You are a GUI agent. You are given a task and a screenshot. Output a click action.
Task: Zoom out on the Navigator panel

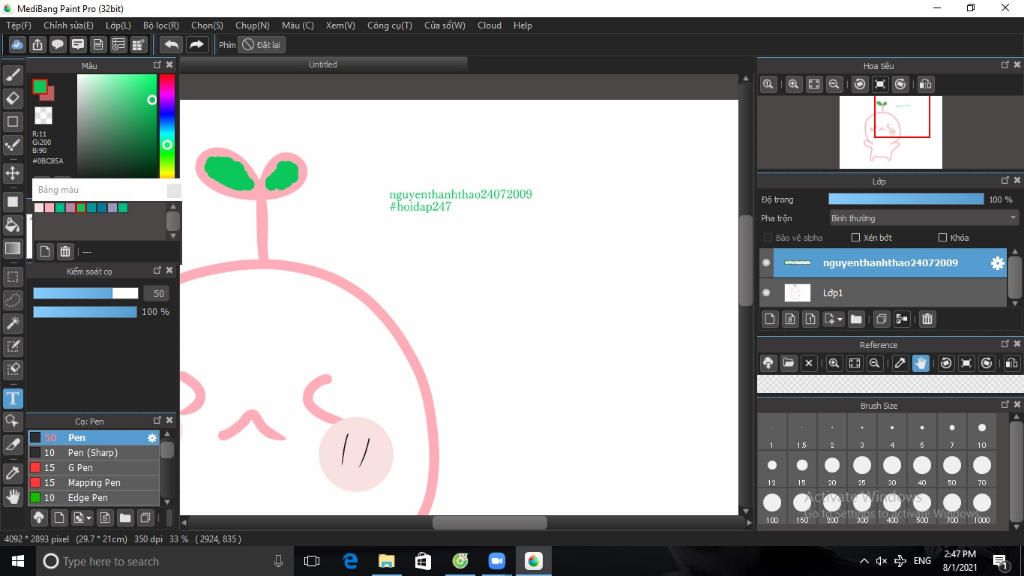coord(834,84)
